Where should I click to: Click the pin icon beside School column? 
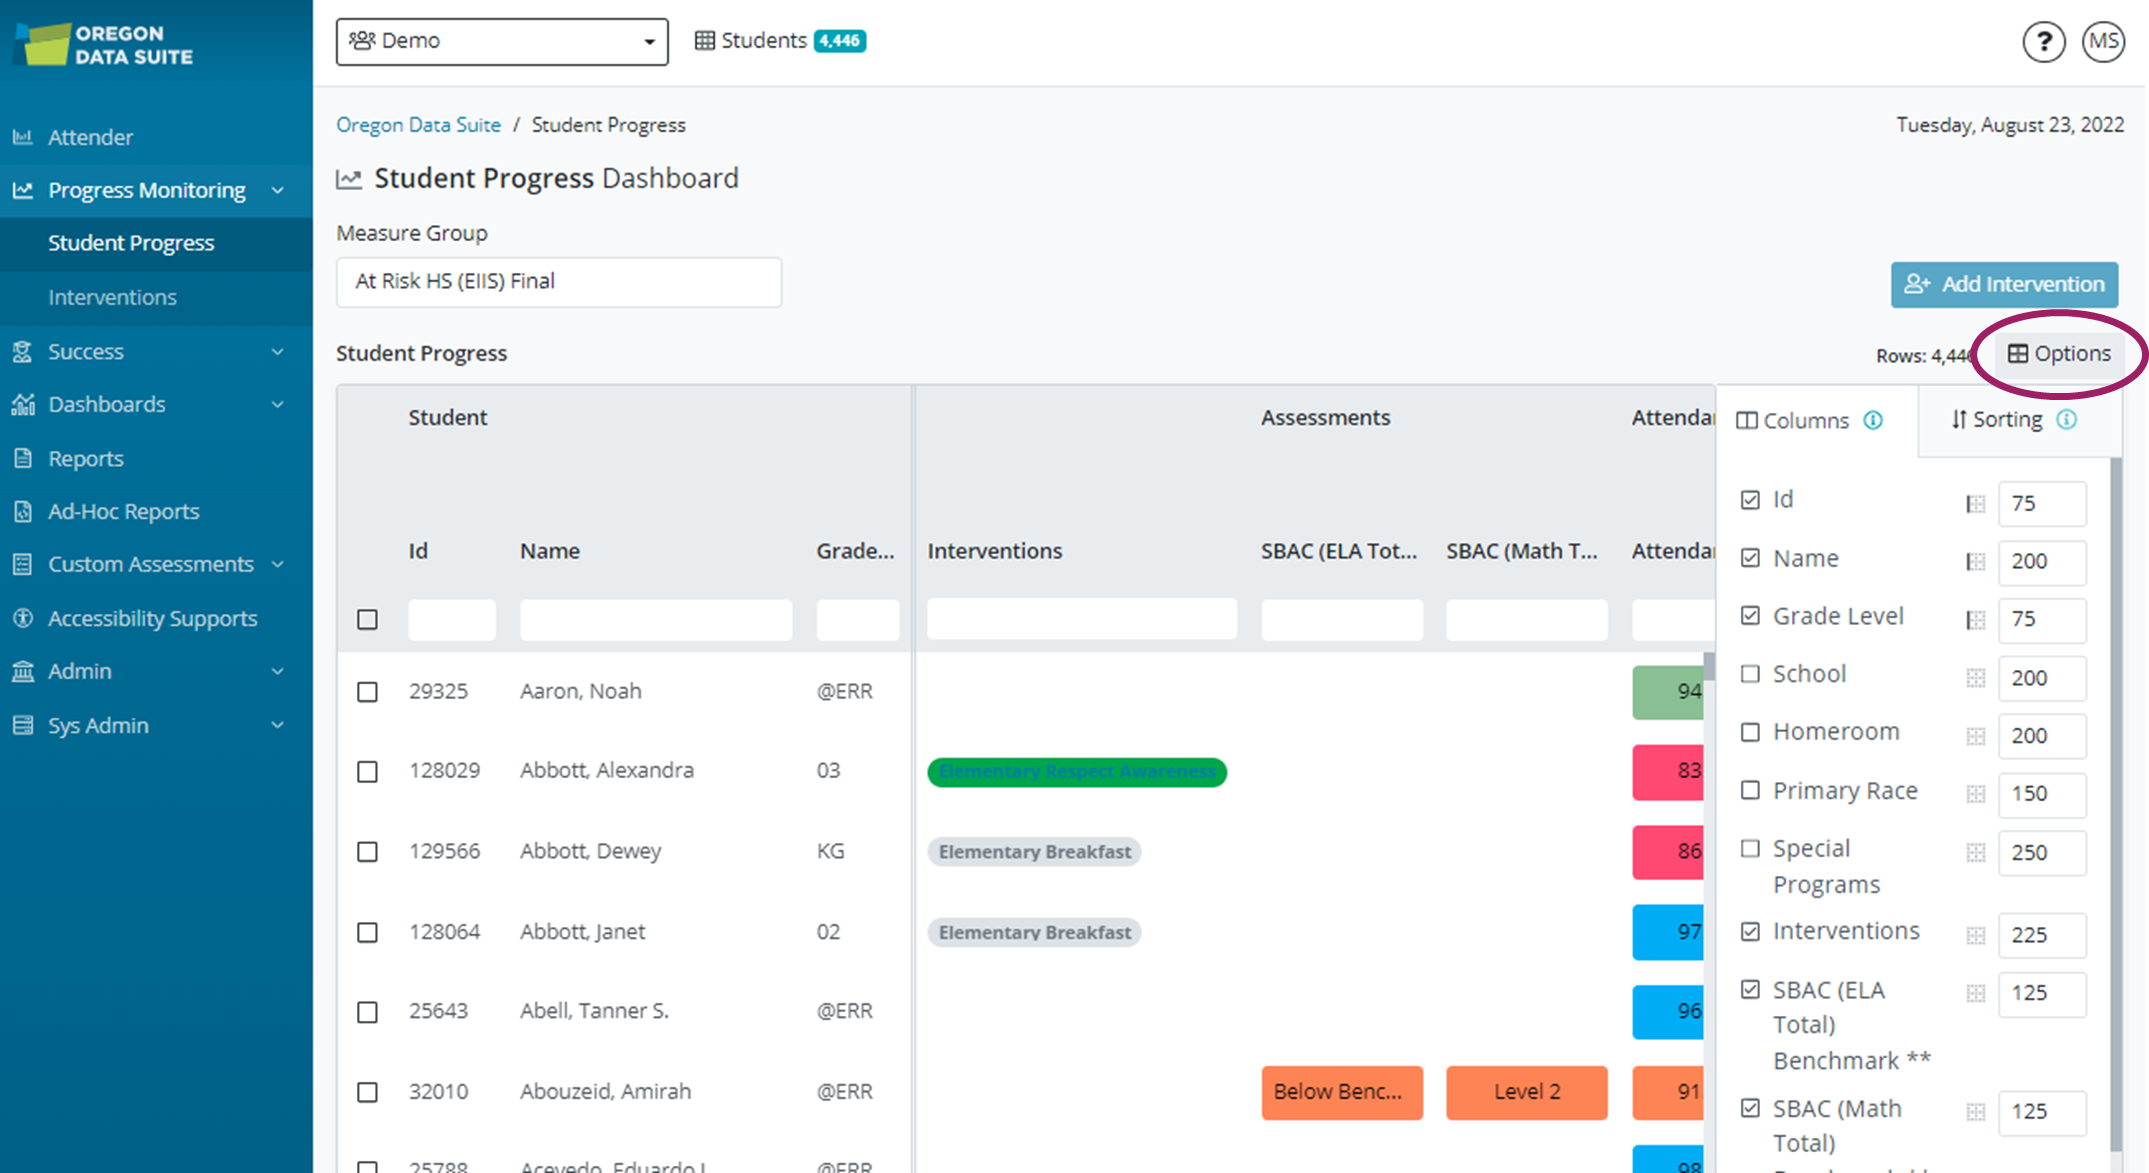[x=1975, y=678]
